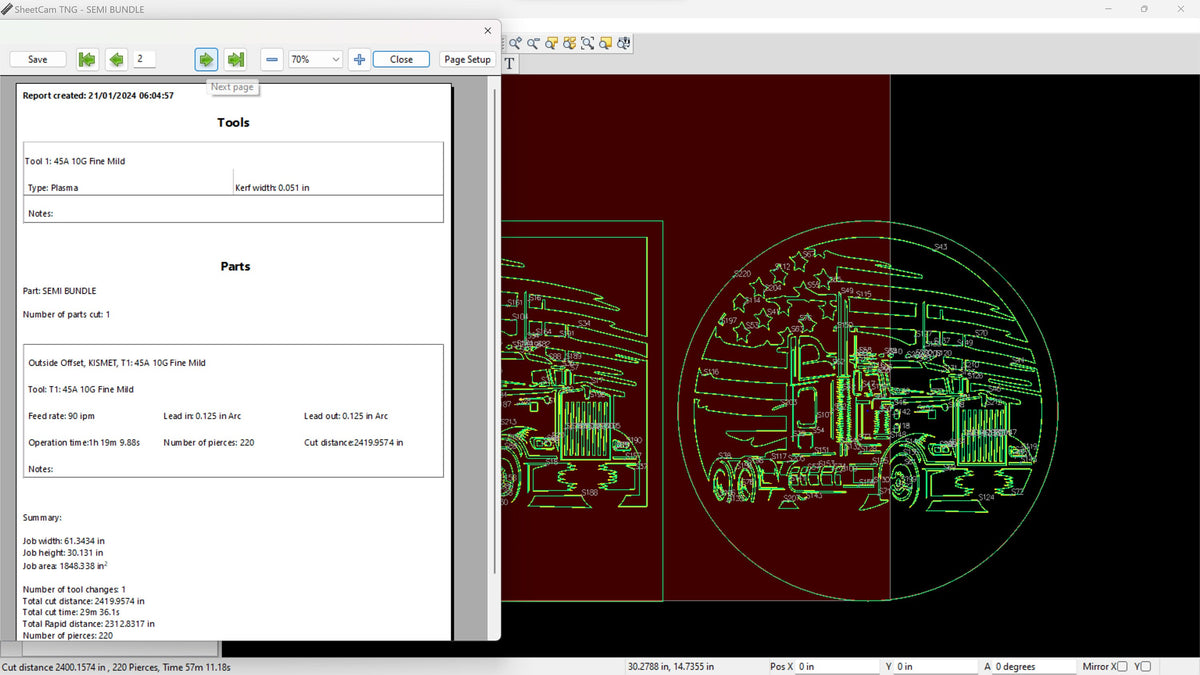Click status bar coordinates '30.2788 in, 14.7355 in'
The width and height of the screenshot is (1200, 675).
671,667
